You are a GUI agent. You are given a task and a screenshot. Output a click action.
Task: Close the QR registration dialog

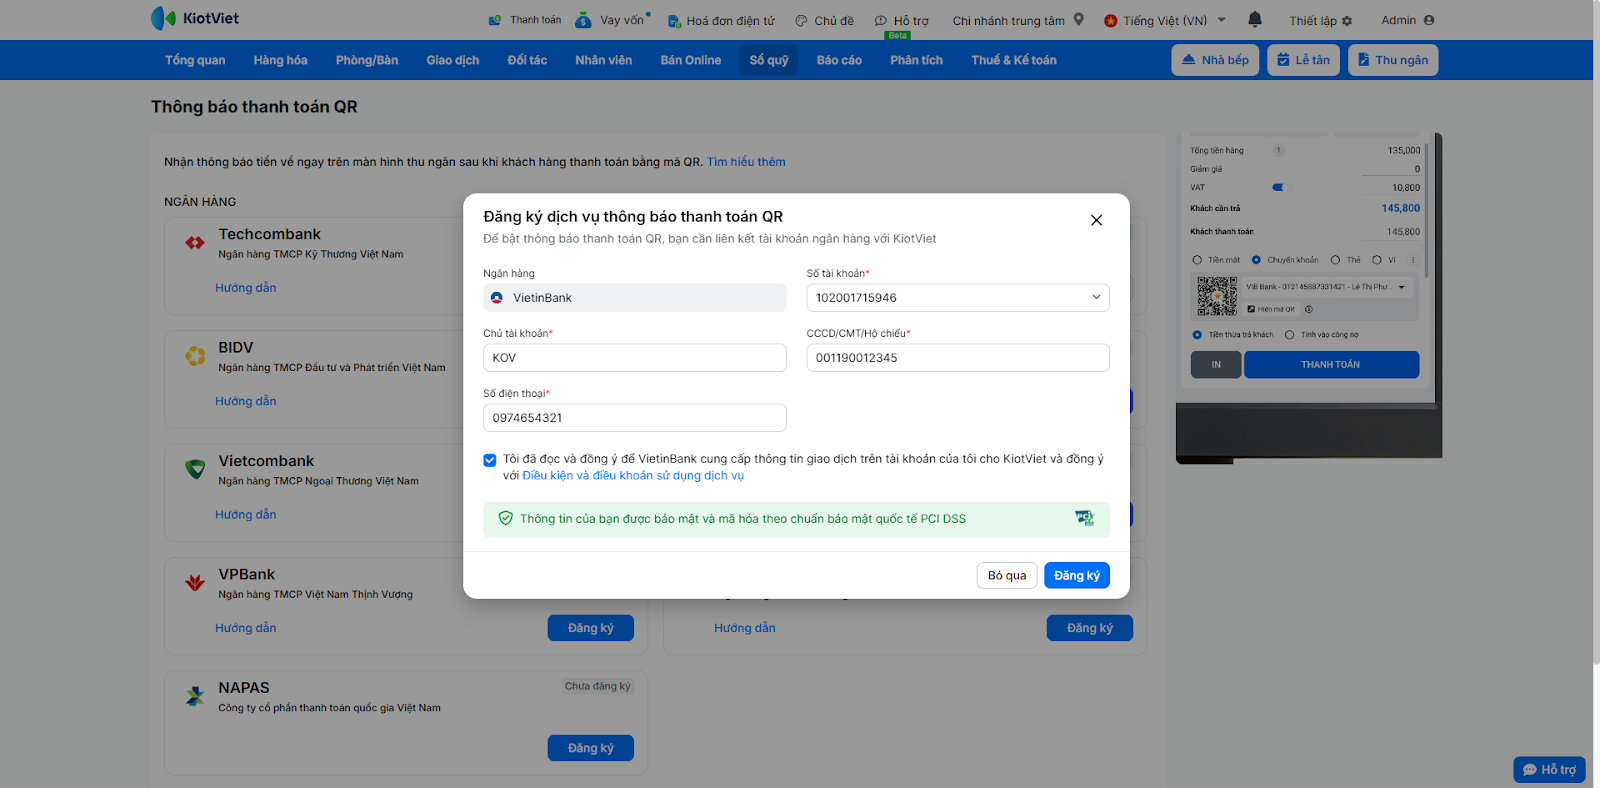click(x=1096, y=220)
